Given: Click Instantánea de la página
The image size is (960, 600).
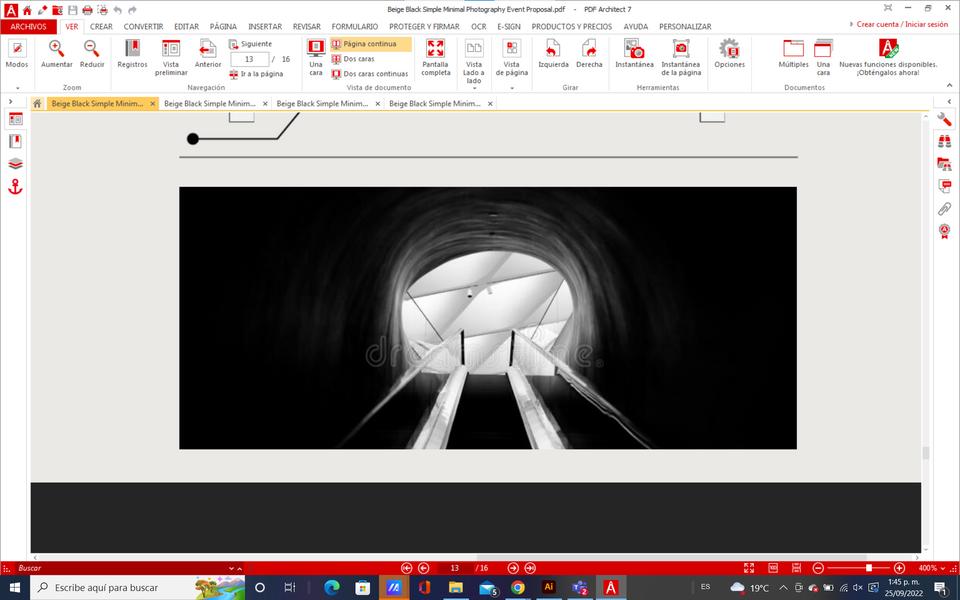Looking at the screenshot, I should click(681, 58).
